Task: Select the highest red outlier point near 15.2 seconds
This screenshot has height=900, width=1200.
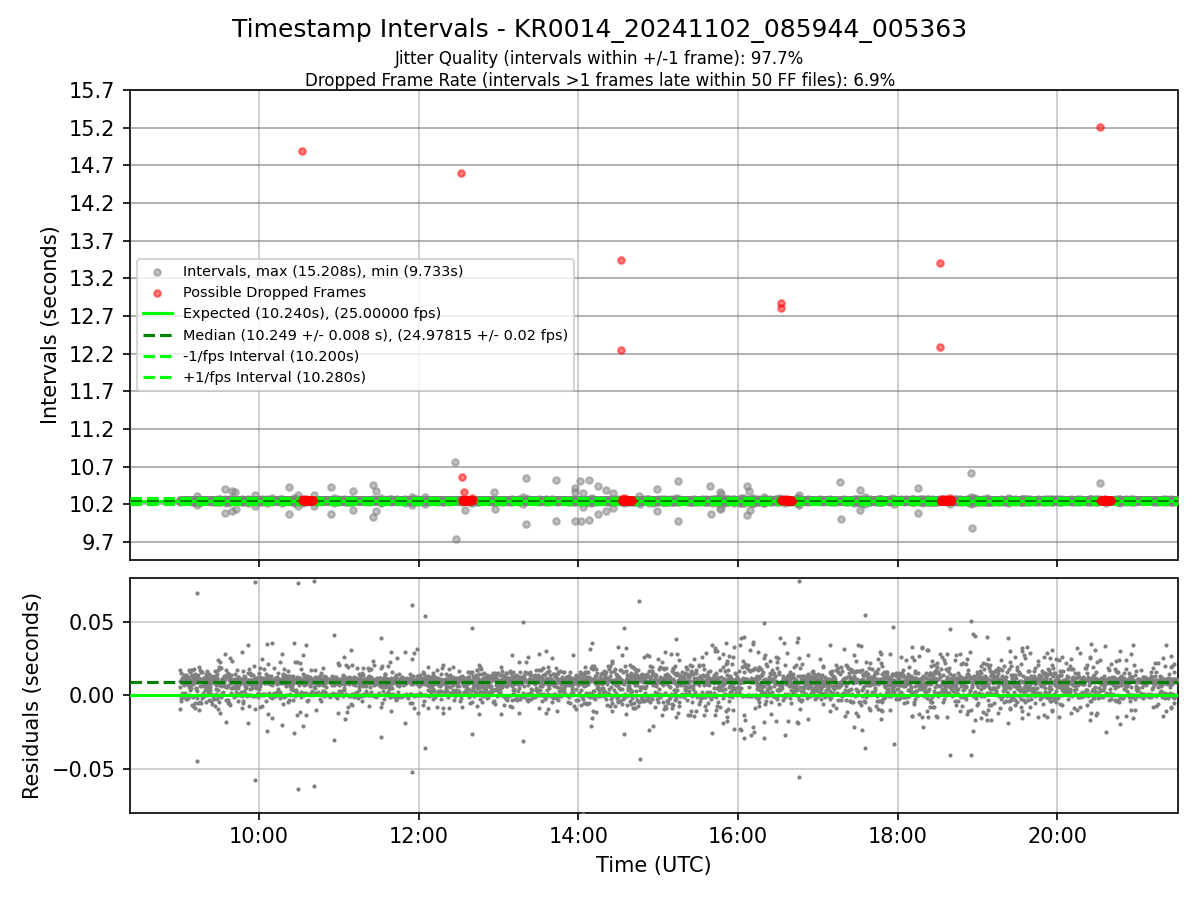Action: pos(1100,127)
